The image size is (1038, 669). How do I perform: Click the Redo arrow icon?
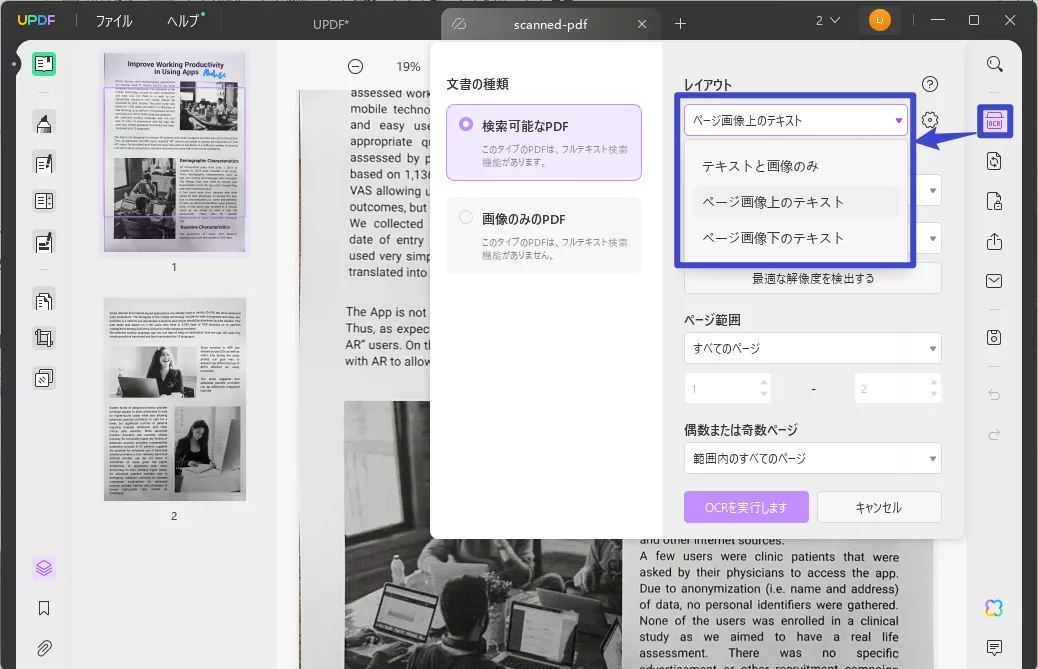pyautogui.click(x=994, y=435)
